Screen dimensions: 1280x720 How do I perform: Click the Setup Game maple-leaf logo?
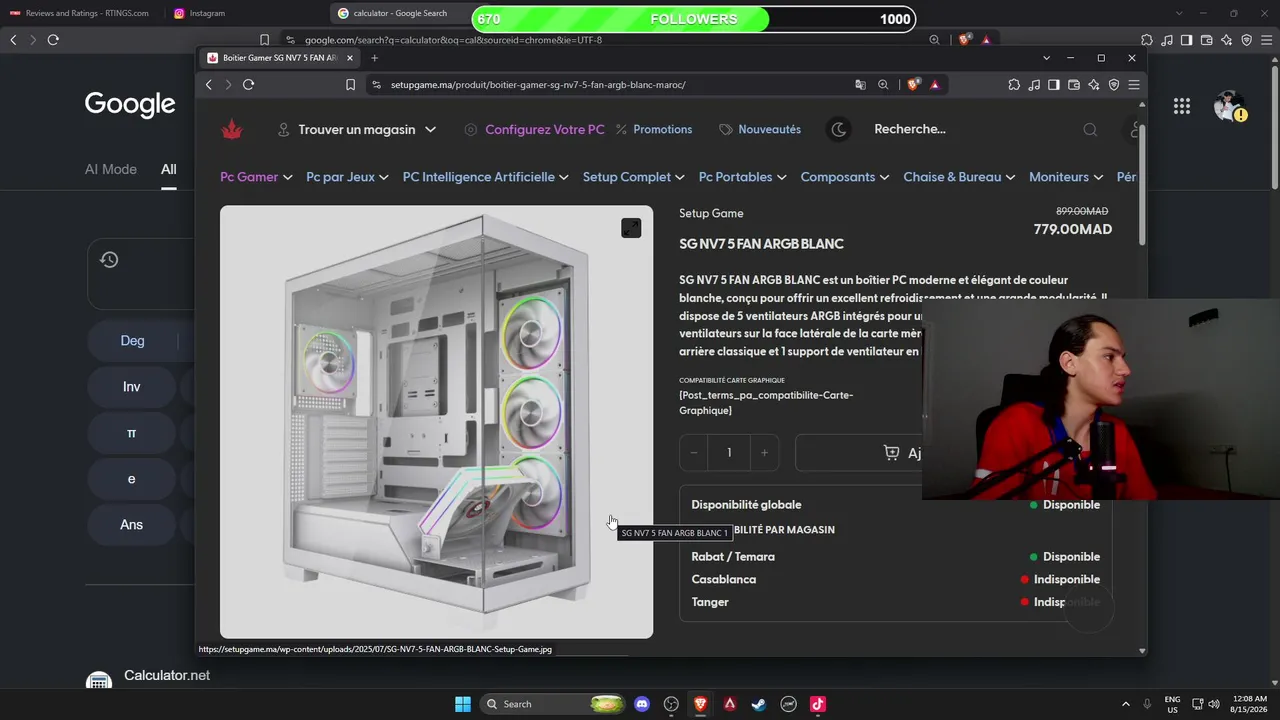tap(232, 129)
